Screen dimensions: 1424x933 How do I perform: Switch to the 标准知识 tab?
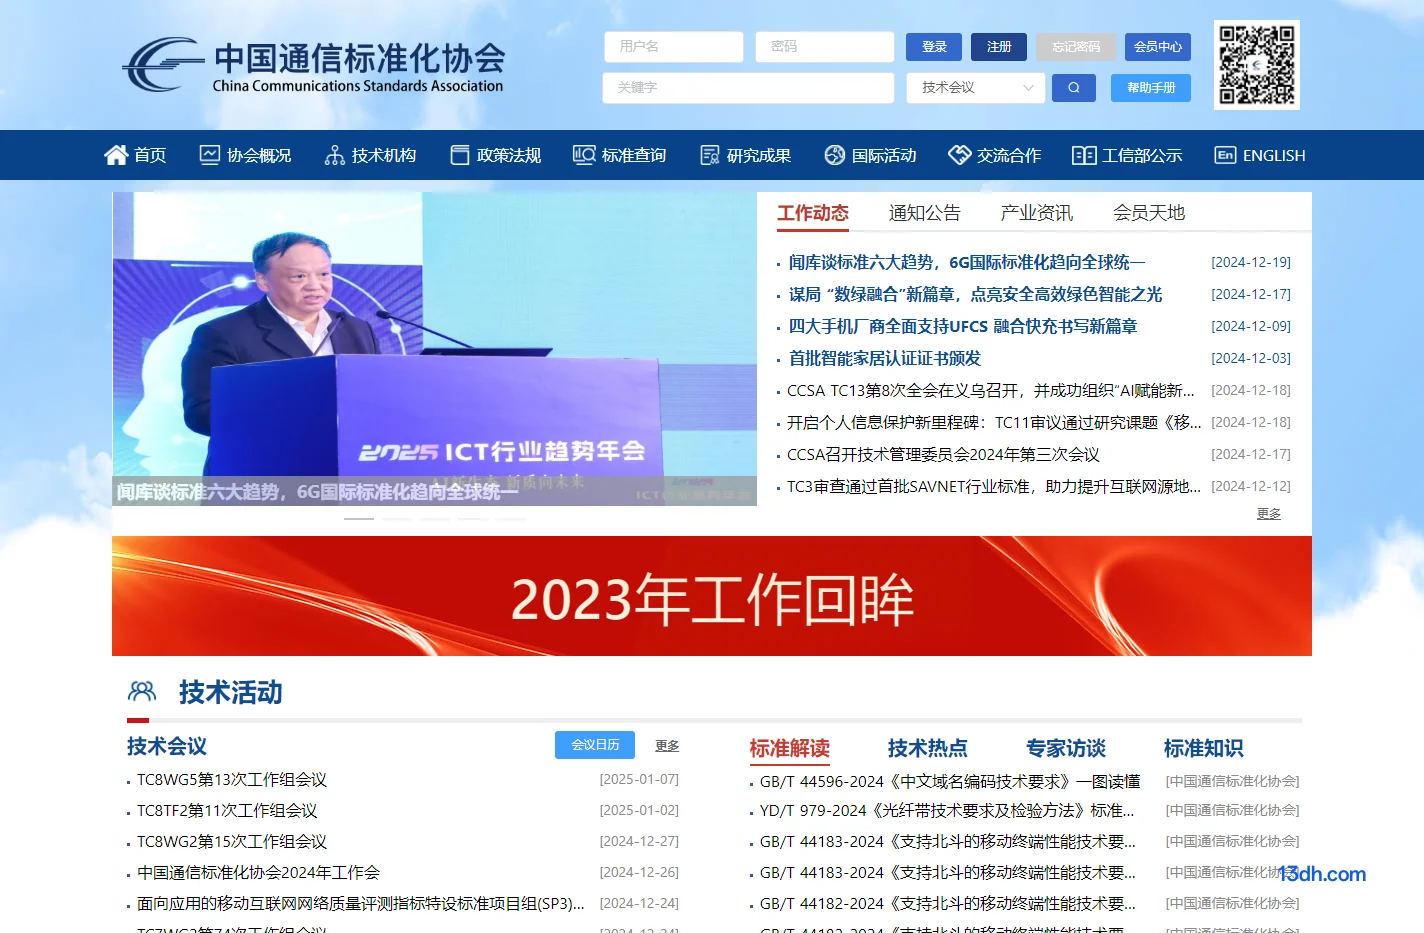pyautogui.click(x=1204, y=748)
